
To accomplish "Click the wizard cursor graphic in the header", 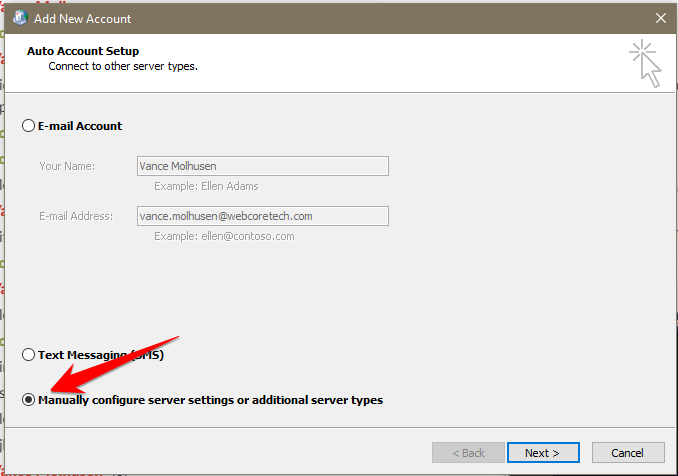I will click(x=645, y=63).
